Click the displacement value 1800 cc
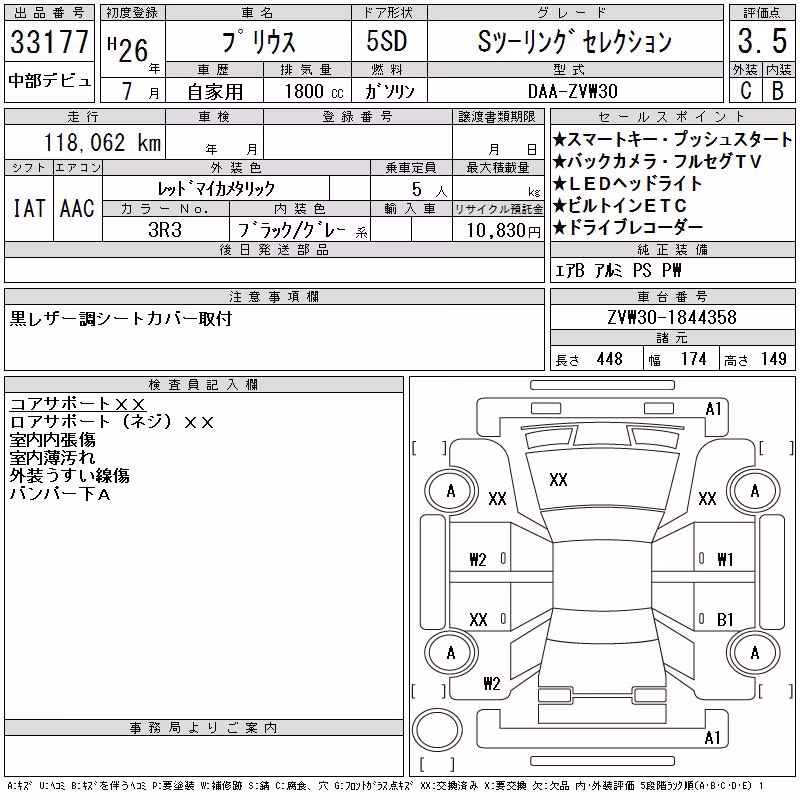Image resolution: width=800 pixels, height=800 pixels. point(314,91)
